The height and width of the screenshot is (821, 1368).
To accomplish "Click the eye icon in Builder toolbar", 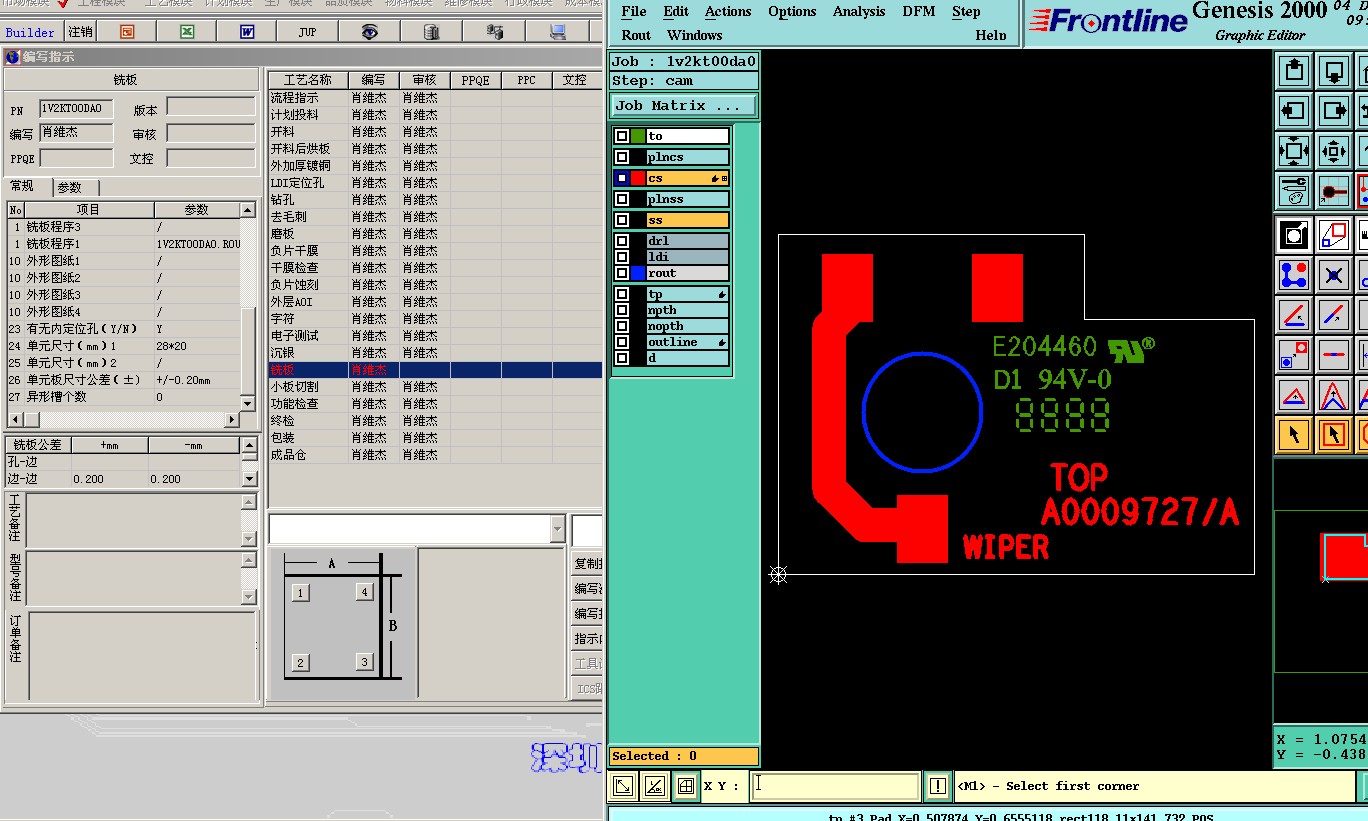I will (370, 32).
